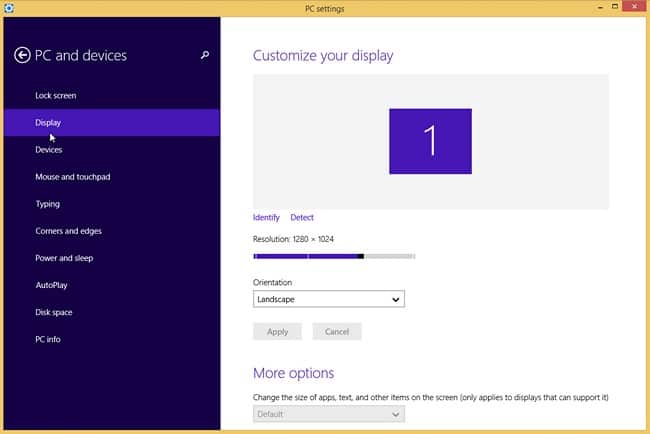Select Display in the sidebar

tap(48, 123)
